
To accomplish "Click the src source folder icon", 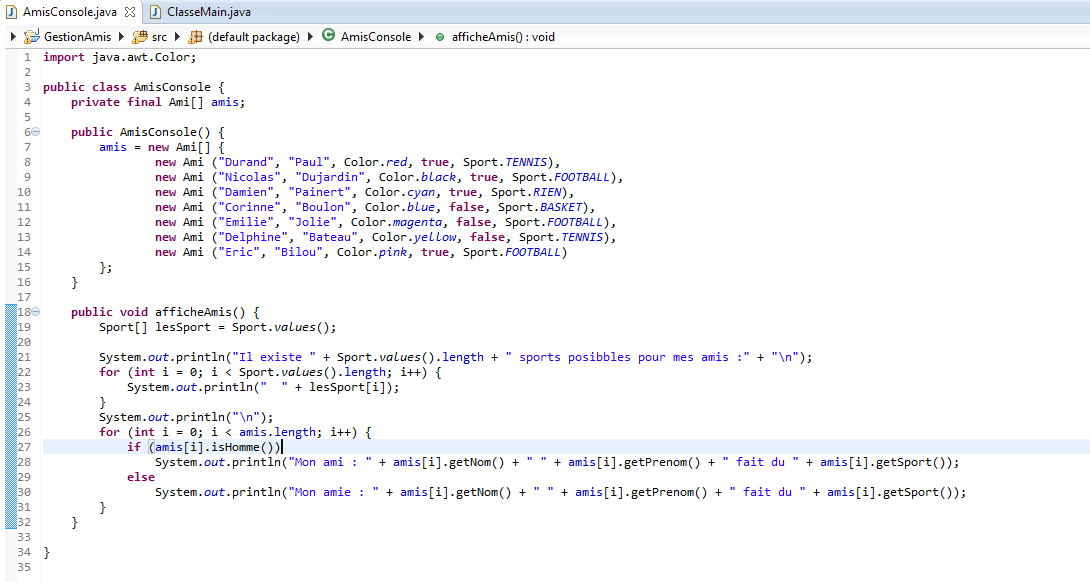I will tap(139, 37).
